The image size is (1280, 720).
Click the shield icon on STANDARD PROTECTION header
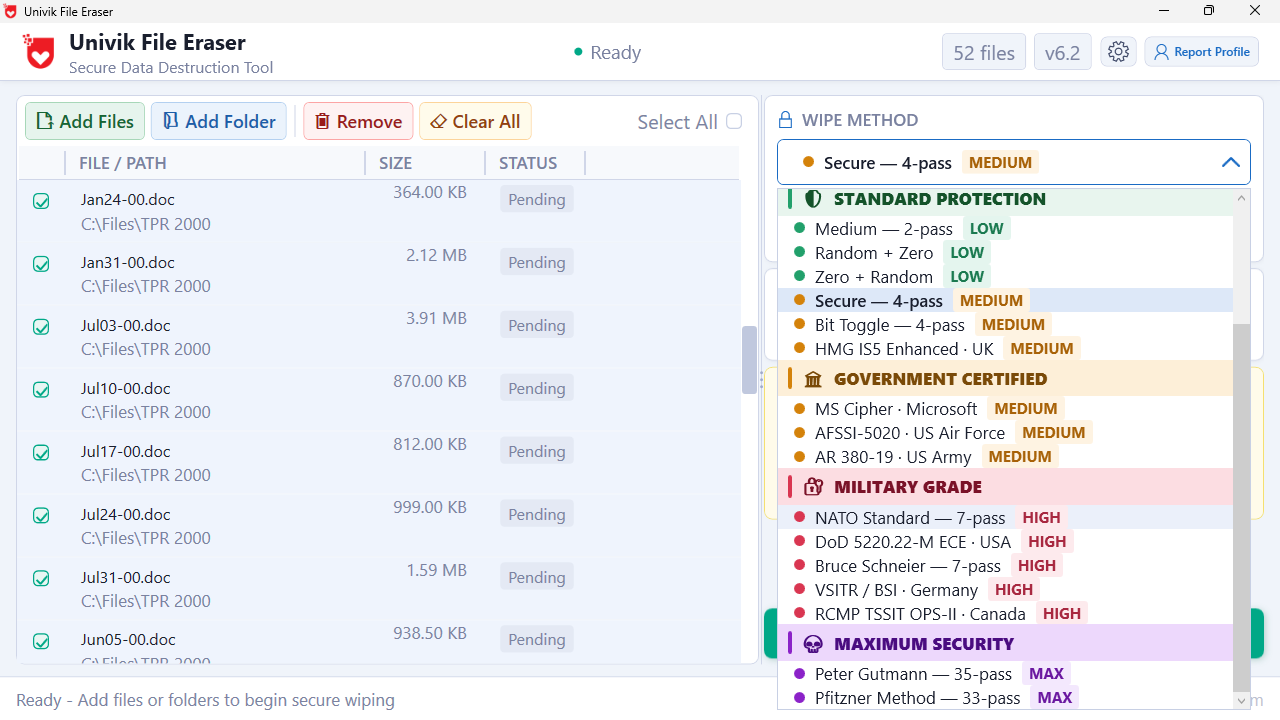(811, 198)
